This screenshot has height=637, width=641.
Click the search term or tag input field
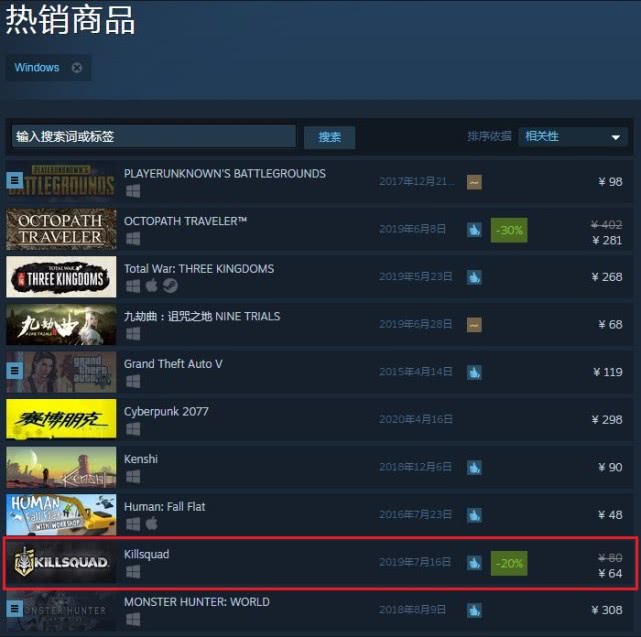154,137
